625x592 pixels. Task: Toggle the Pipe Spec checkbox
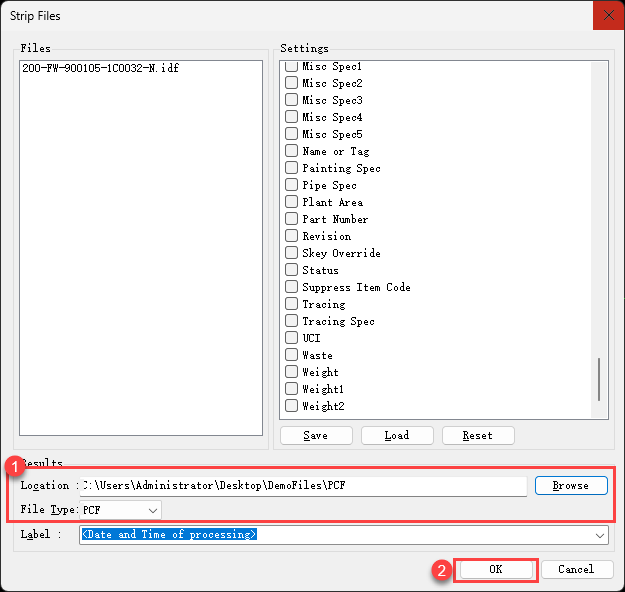[x=292, y=185]
